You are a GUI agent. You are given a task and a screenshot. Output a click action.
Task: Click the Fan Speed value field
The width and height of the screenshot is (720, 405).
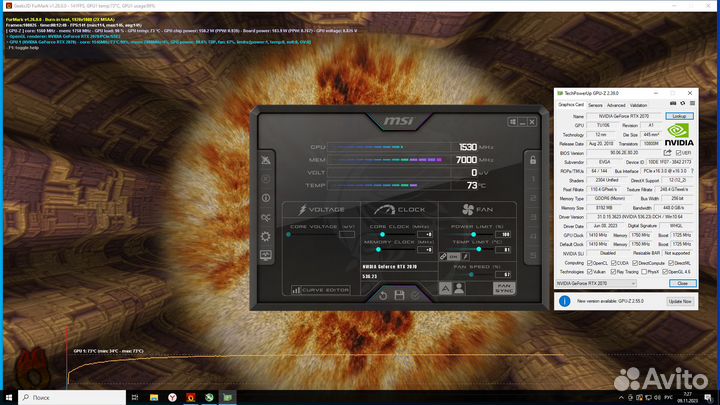pyautogui.click(x=503, y=274)
